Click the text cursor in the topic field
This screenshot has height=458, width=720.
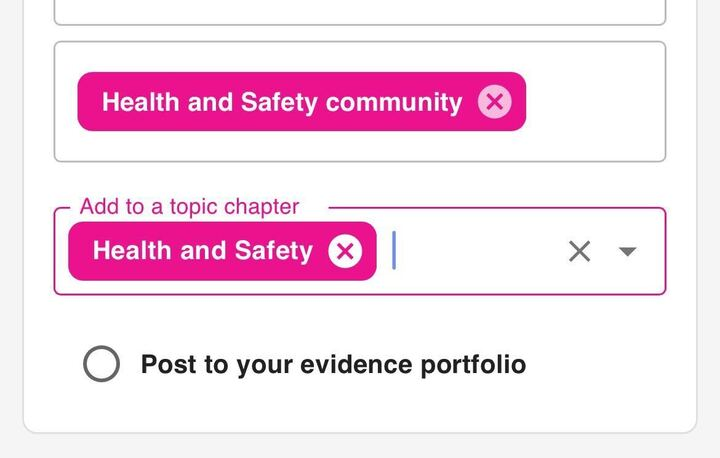(x=395, y=251)
